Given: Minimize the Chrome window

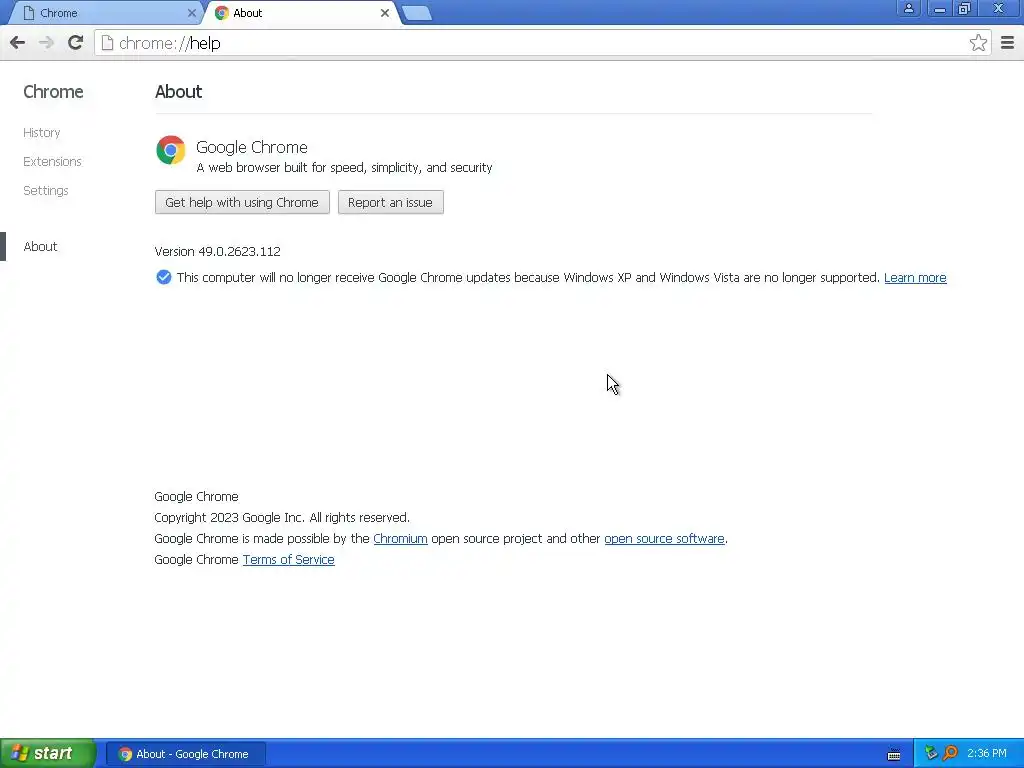Looking at the screenshot, I should pos(940,8).
